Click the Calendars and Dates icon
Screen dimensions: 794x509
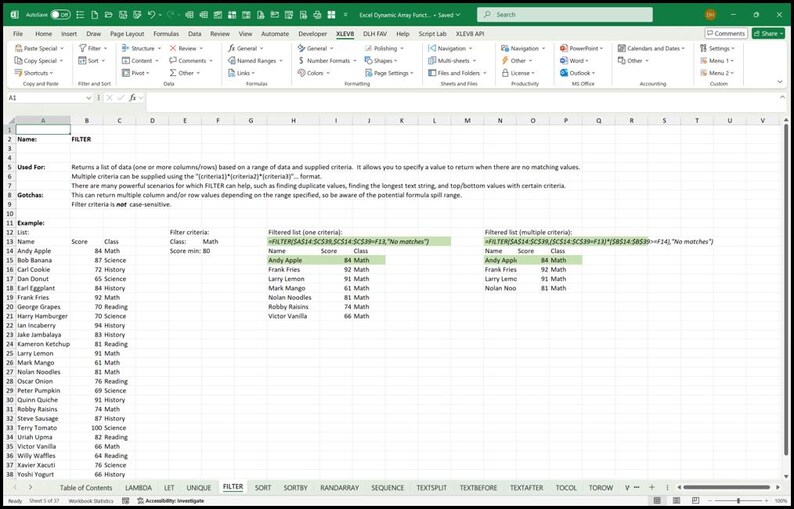click(x=621, y=49)
